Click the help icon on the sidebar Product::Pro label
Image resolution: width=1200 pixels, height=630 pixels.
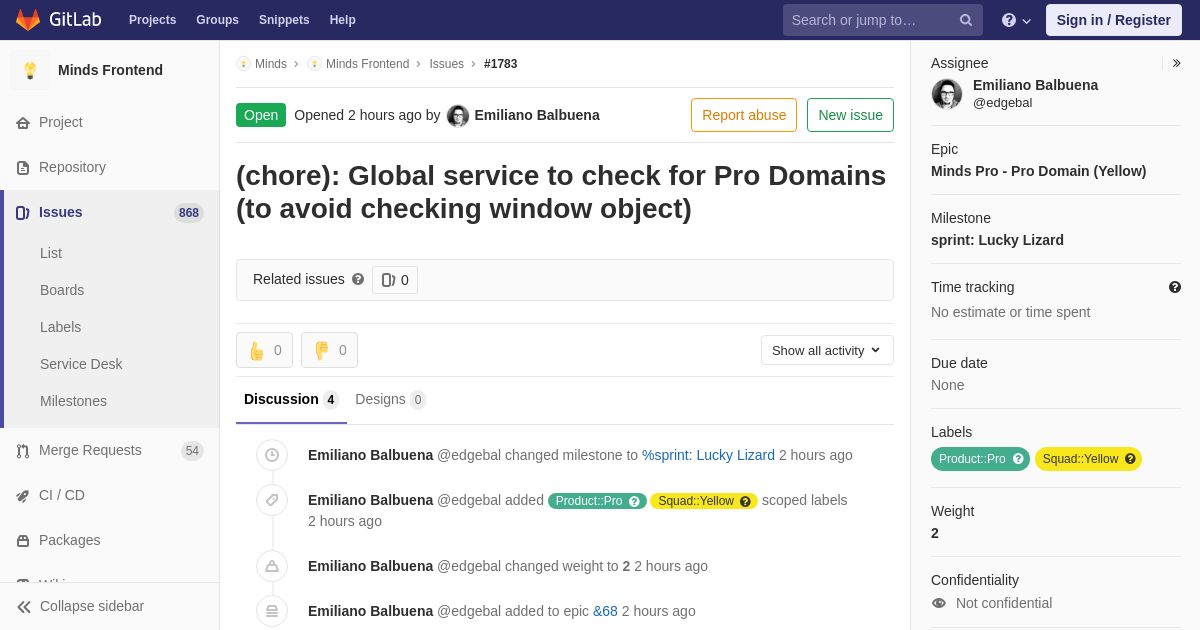click(1018, 459)
